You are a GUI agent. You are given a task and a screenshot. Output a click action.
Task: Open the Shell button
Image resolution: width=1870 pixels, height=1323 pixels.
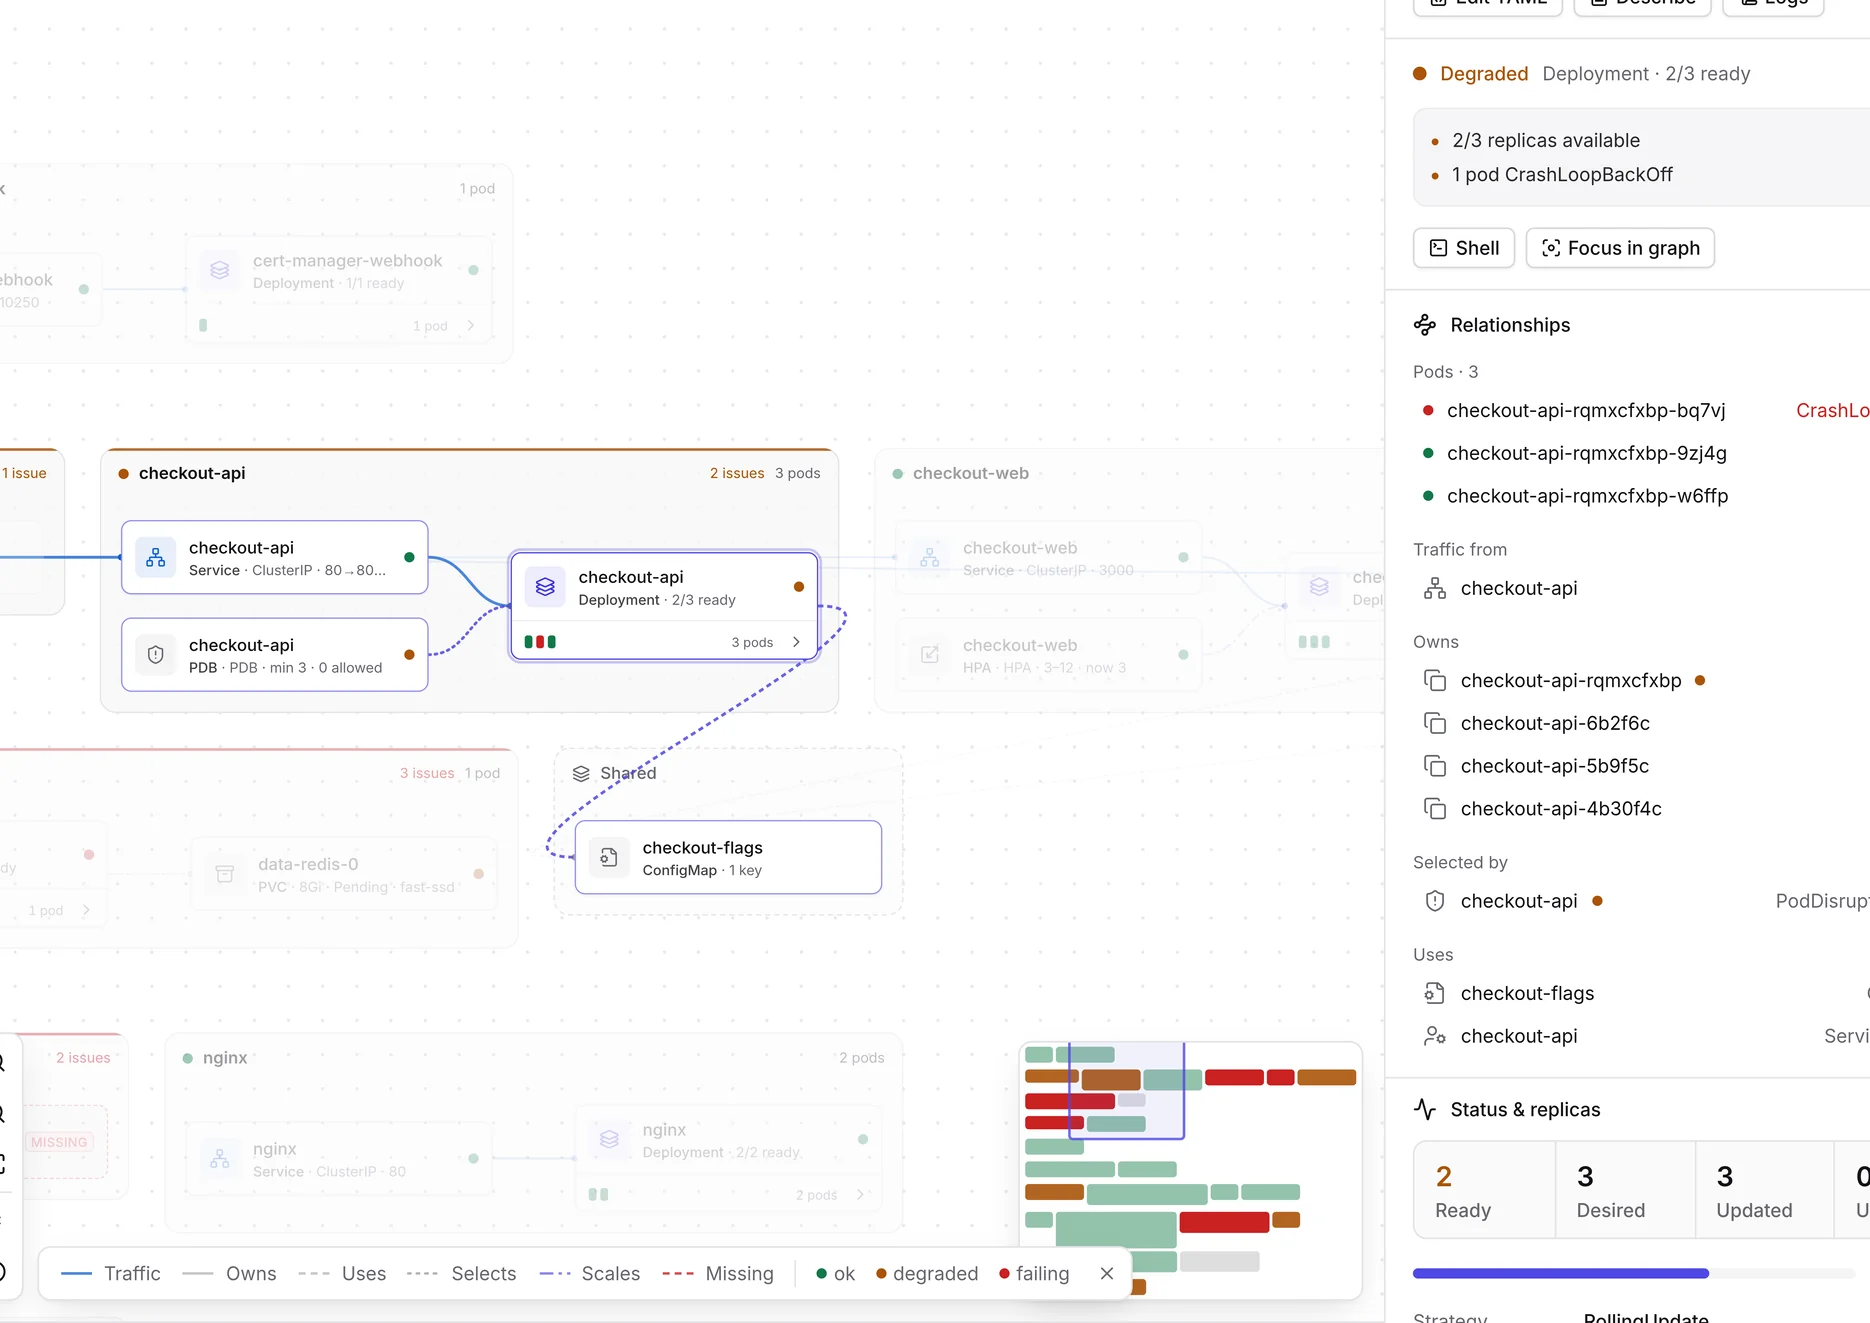point(1464,248)
